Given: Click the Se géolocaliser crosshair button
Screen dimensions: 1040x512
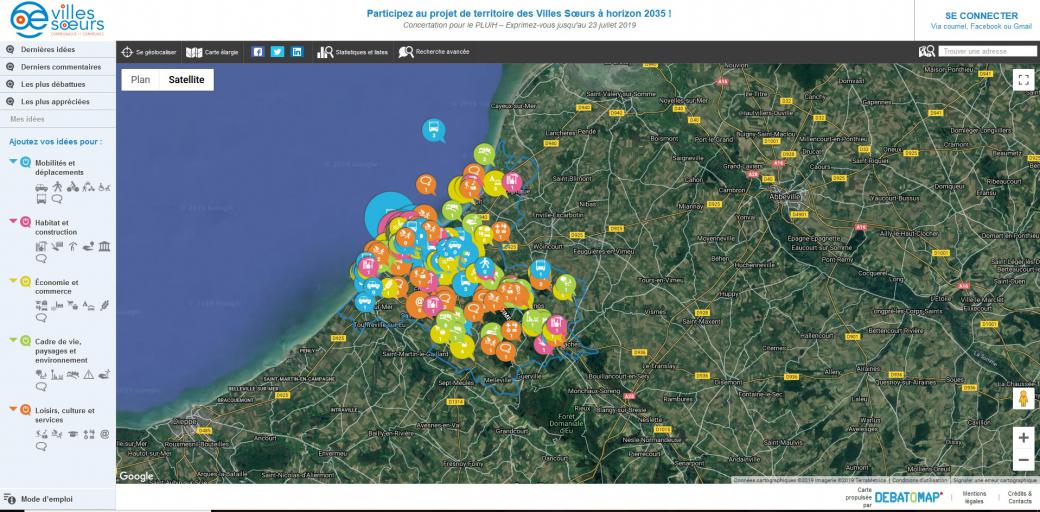Looking at the screenshot, I should click(149, 52).
